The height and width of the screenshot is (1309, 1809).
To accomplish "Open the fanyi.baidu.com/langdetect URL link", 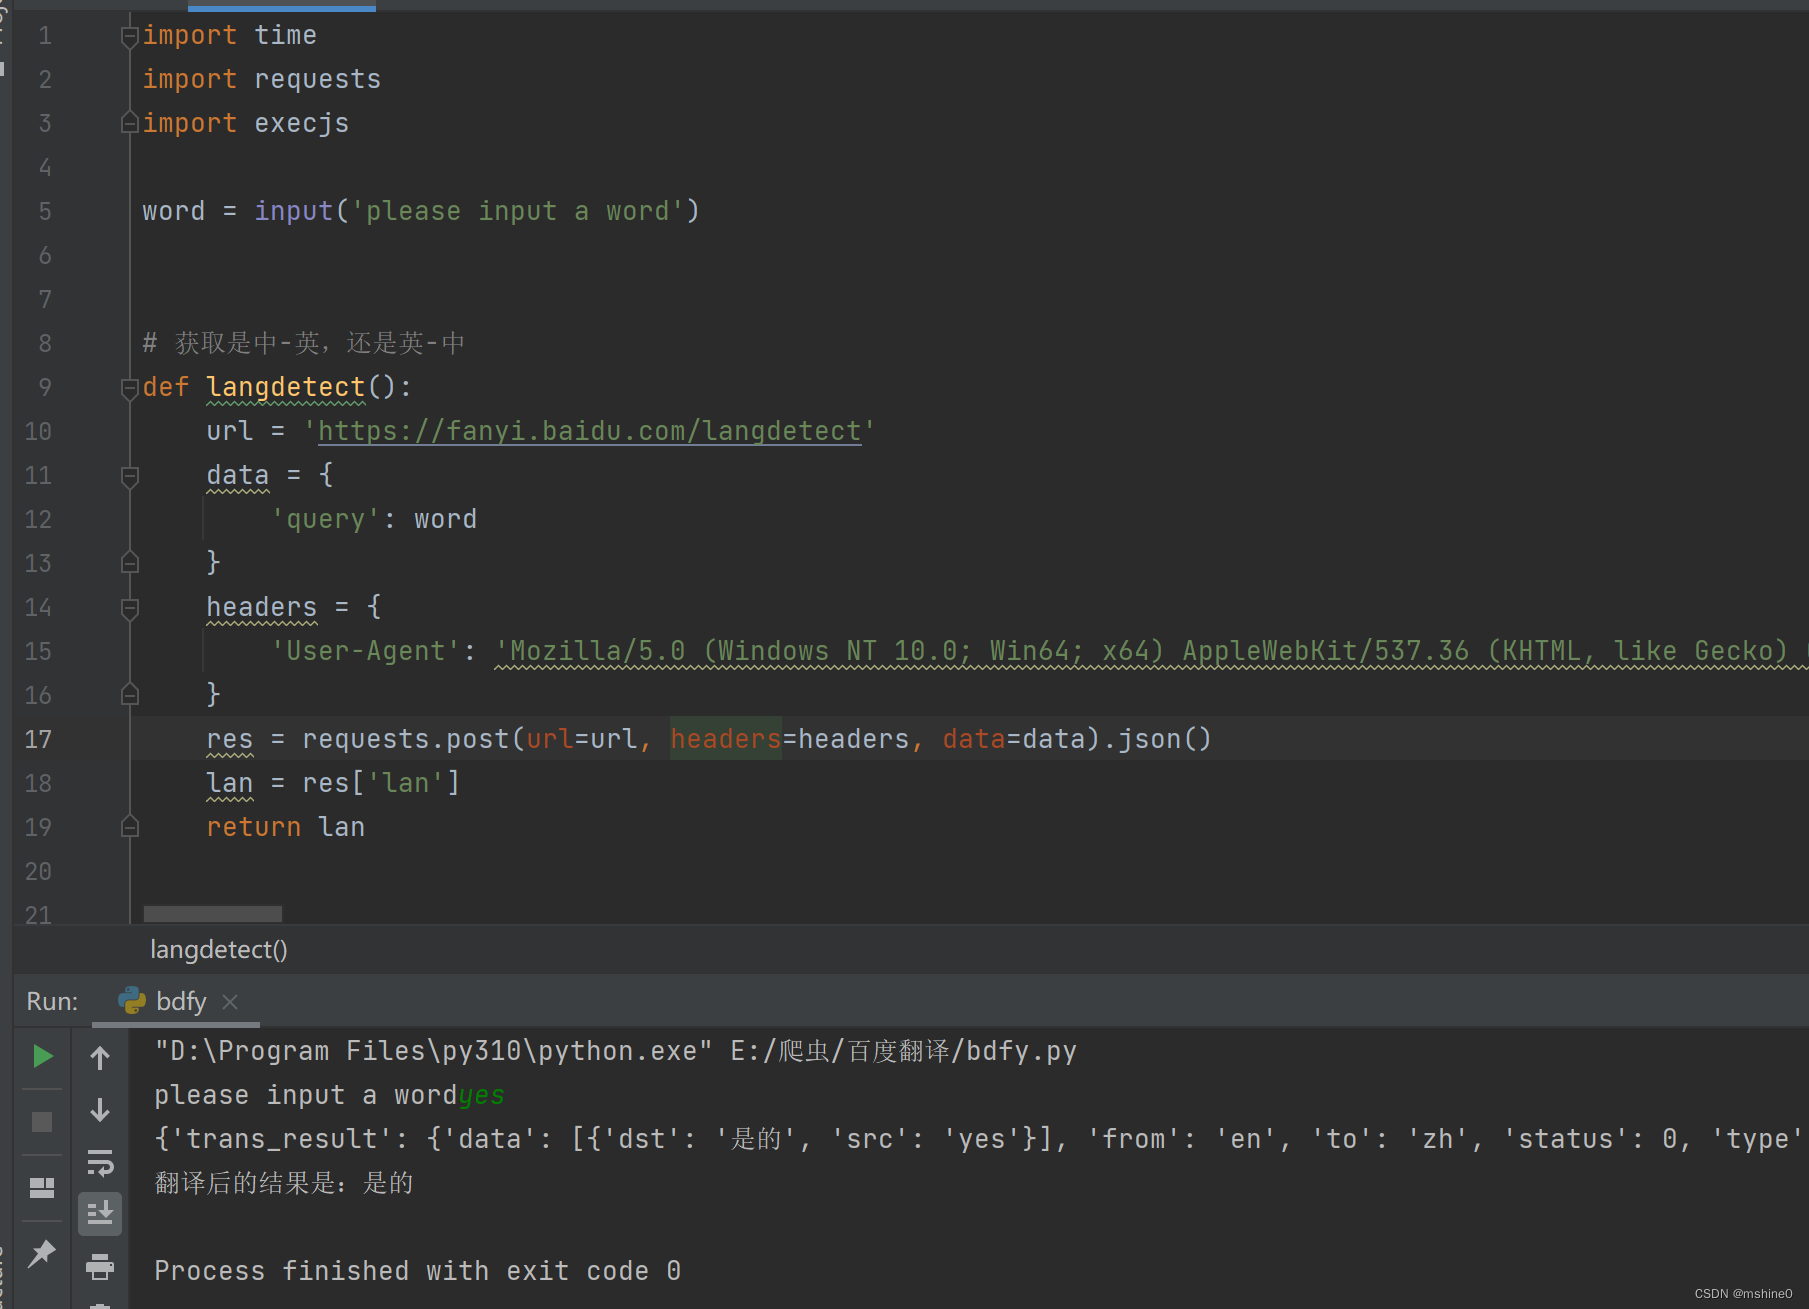I will (589, 431).
